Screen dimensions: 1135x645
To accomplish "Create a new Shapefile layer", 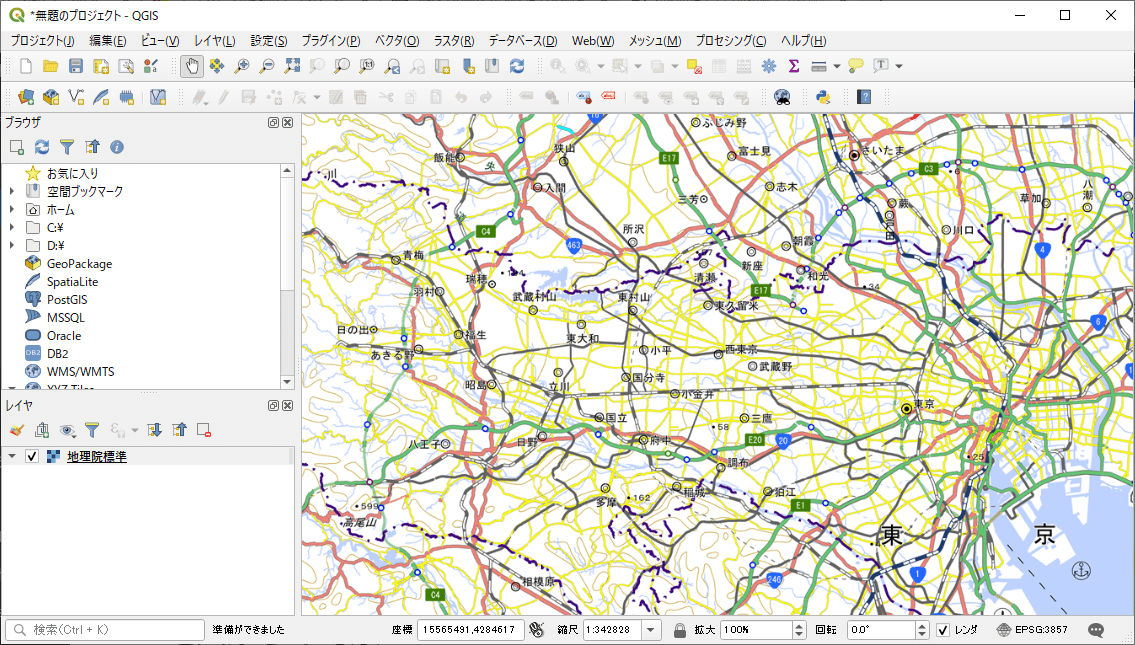I will (76, 97).
